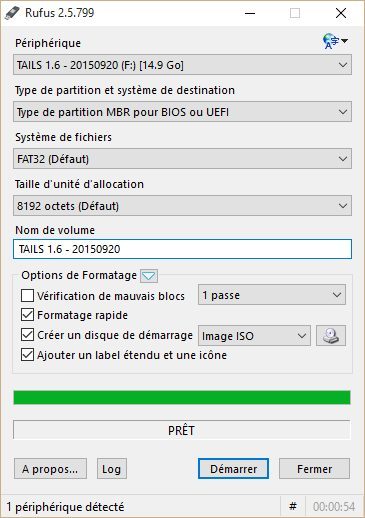Open Taille d'unité d'allocation dropdown
The image size is (365, 518).
[x=182, y=206]
